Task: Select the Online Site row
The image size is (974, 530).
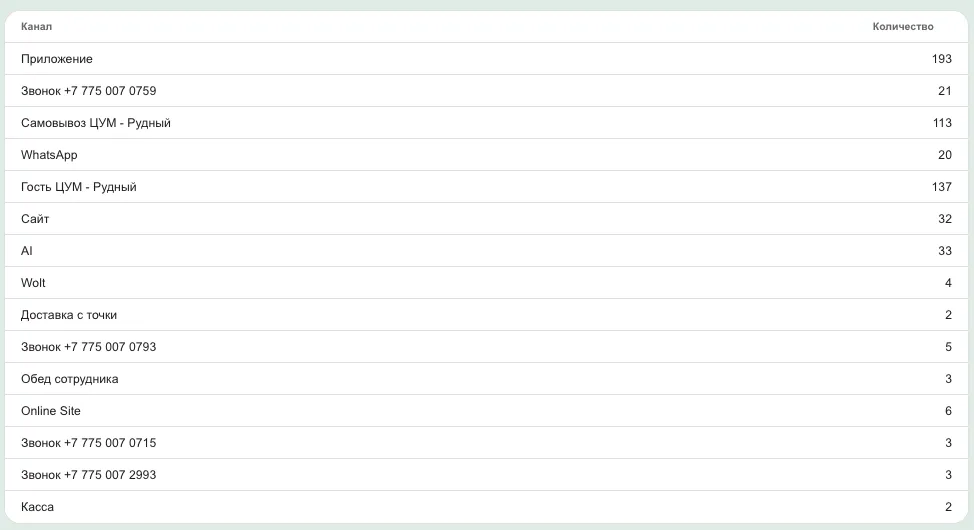Action: 486,411
